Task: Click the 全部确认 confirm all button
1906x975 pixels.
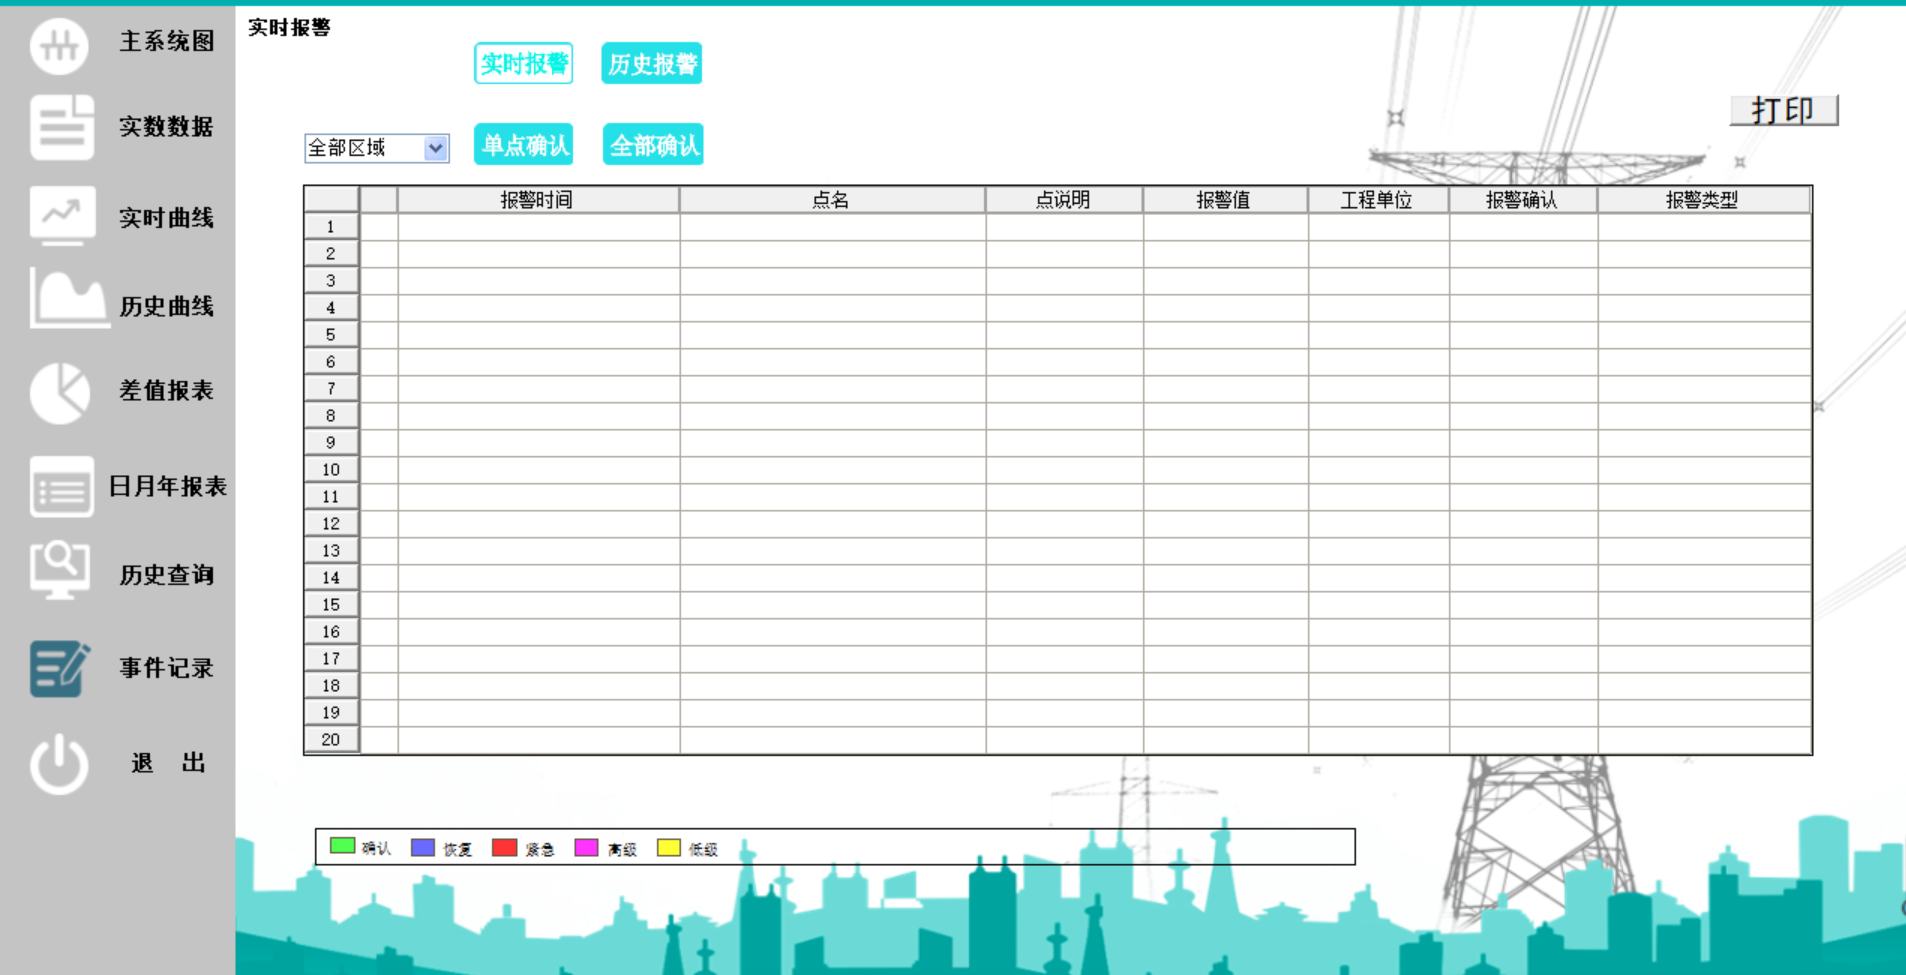Action: tap(652, 144)
